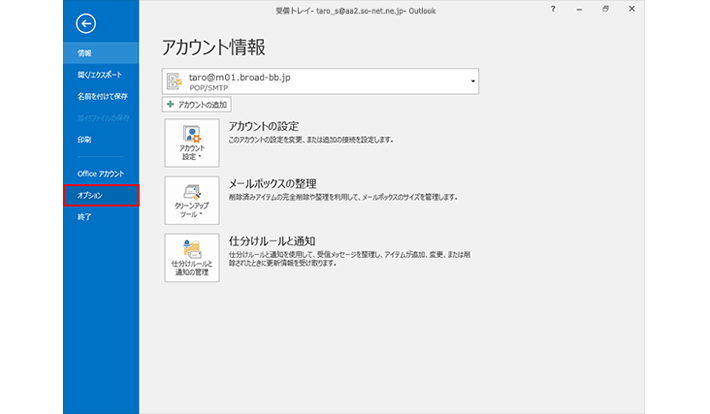Go to Office アカウント in sidebar
Screen dimensions: 710x414
click(101, 173)
